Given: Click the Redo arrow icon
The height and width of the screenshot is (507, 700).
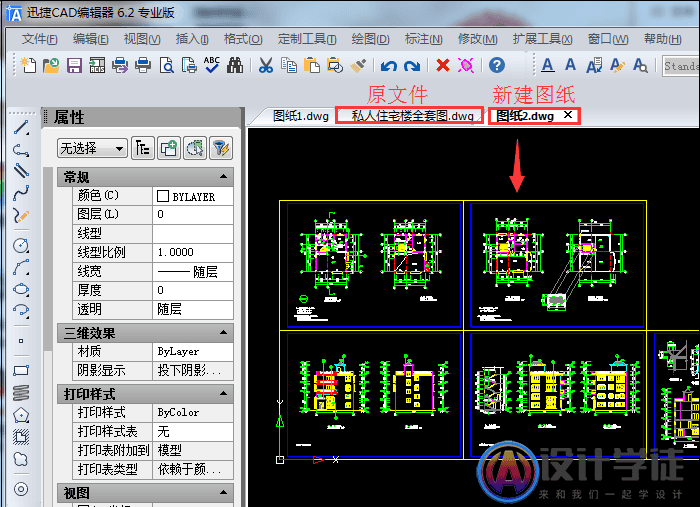Looking at the screenshot, I should (412, 66).
